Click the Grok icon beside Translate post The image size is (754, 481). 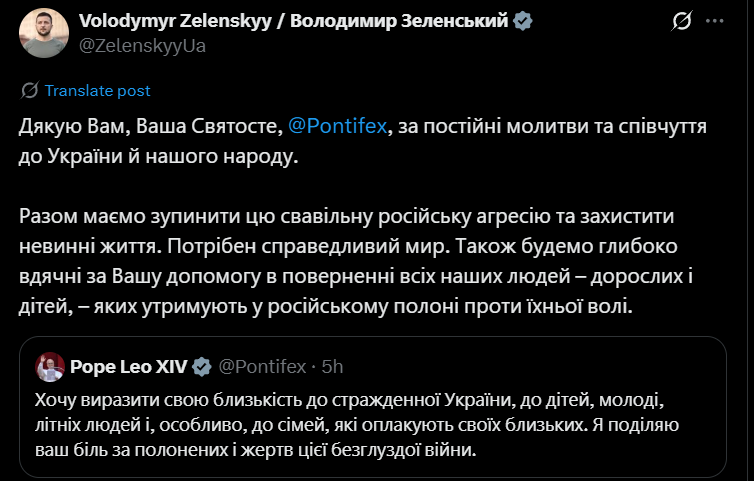(x=30, y=90)
